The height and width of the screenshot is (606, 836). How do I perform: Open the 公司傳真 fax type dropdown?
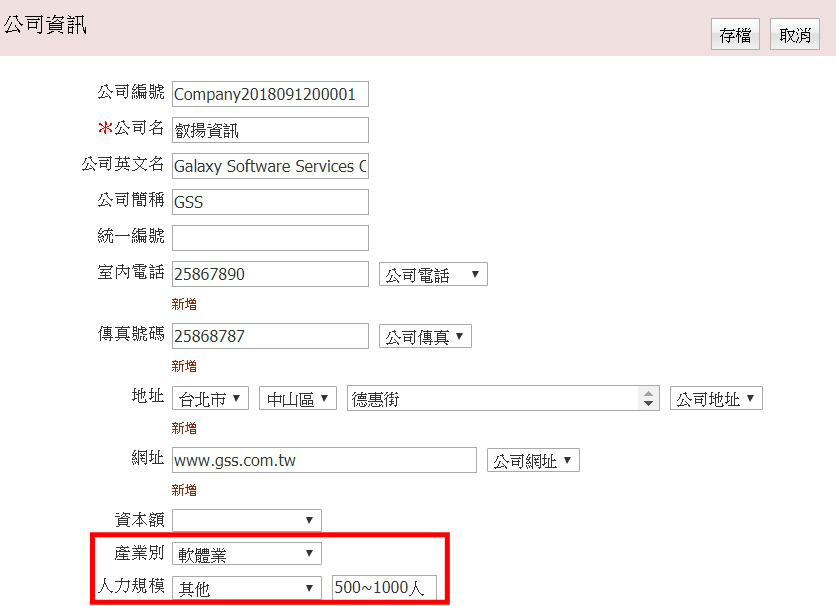pyautogui.click(x=425, y=336)
